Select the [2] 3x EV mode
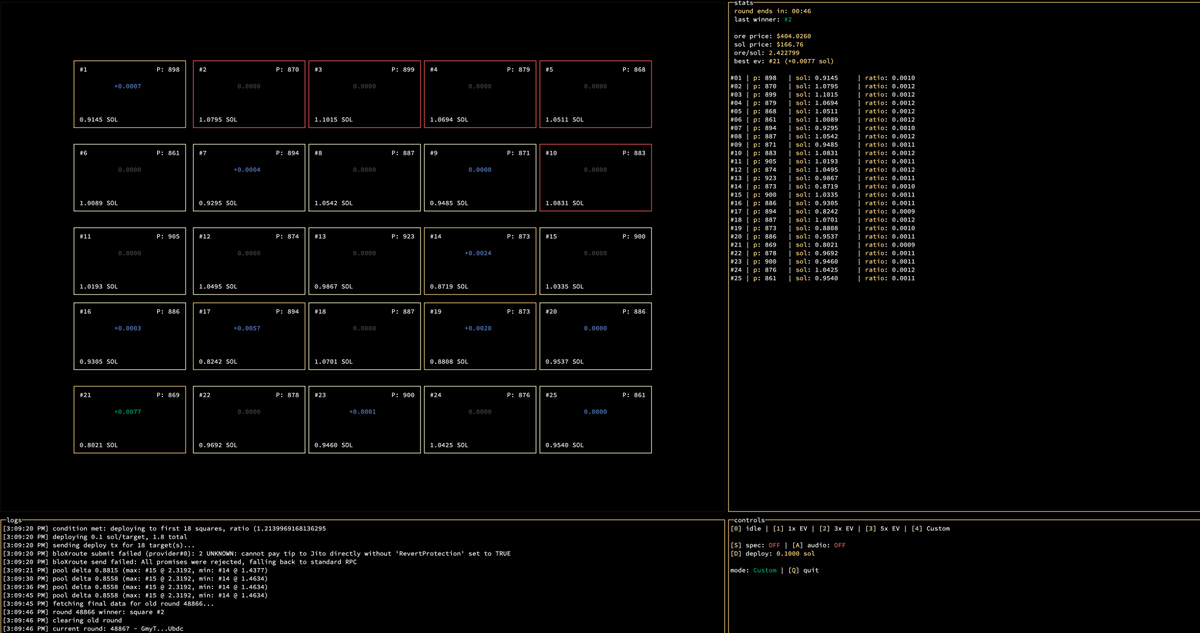The height and width of the screenshot is (633, 1200). 838,528
